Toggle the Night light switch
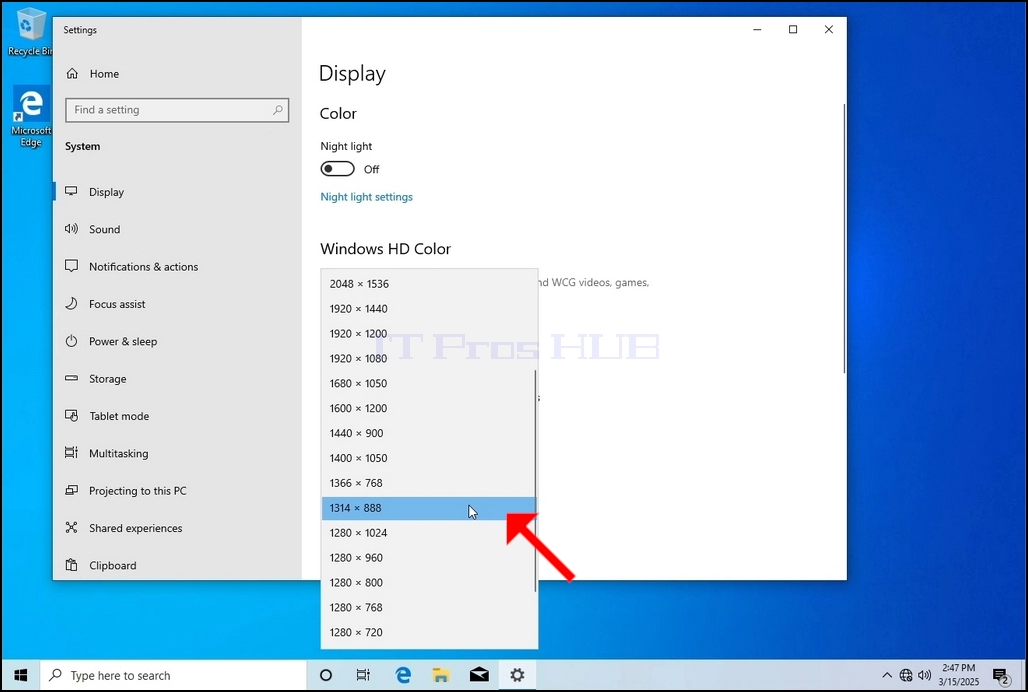 pyautogui.click(x=338, y=169)
